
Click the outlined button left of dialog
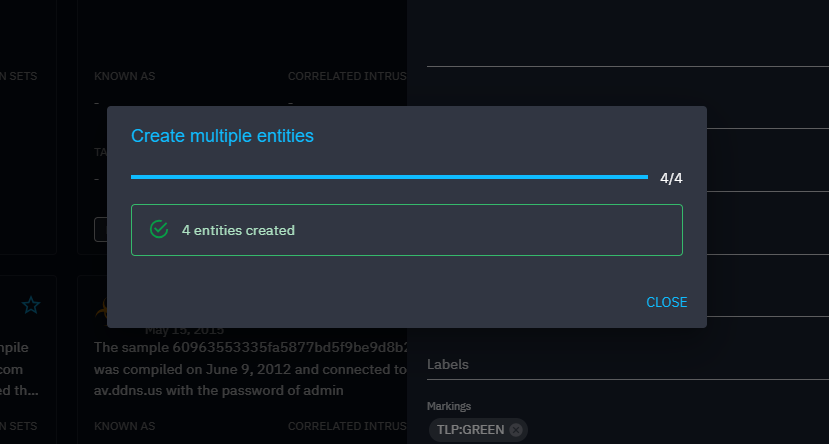[x=100, y=229]
